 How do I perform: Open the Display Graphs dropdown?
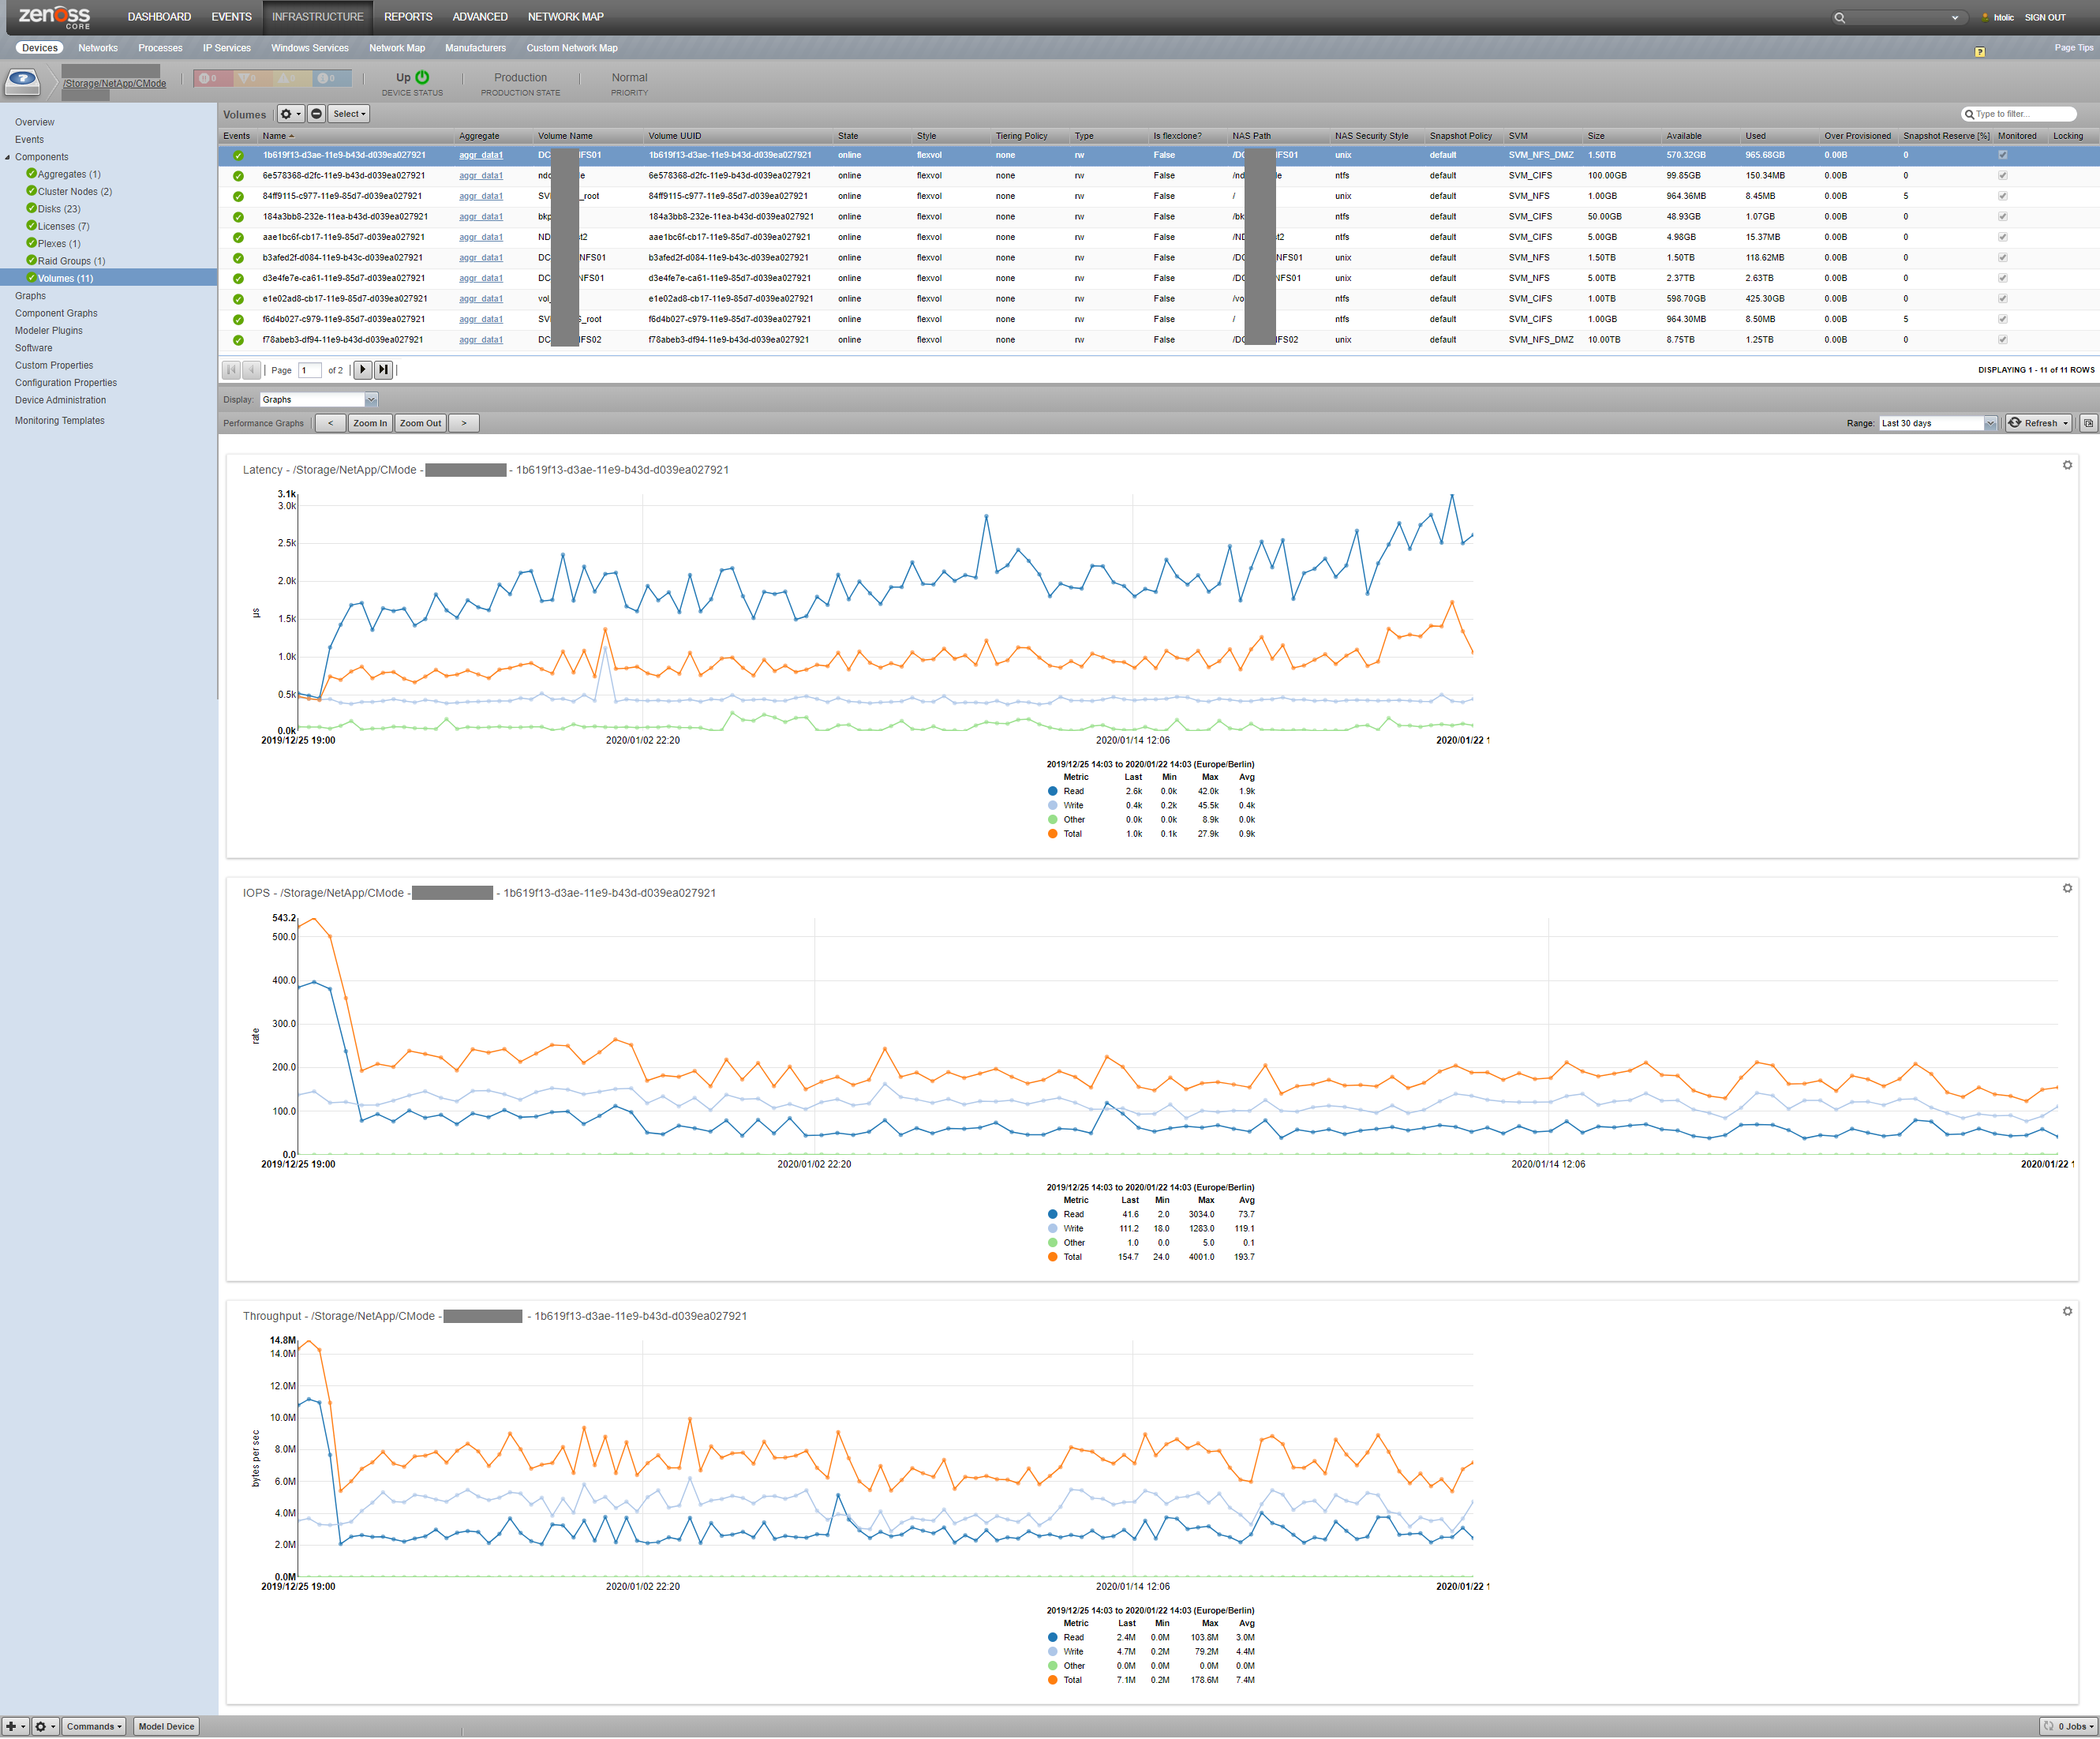tap(371, 400)
